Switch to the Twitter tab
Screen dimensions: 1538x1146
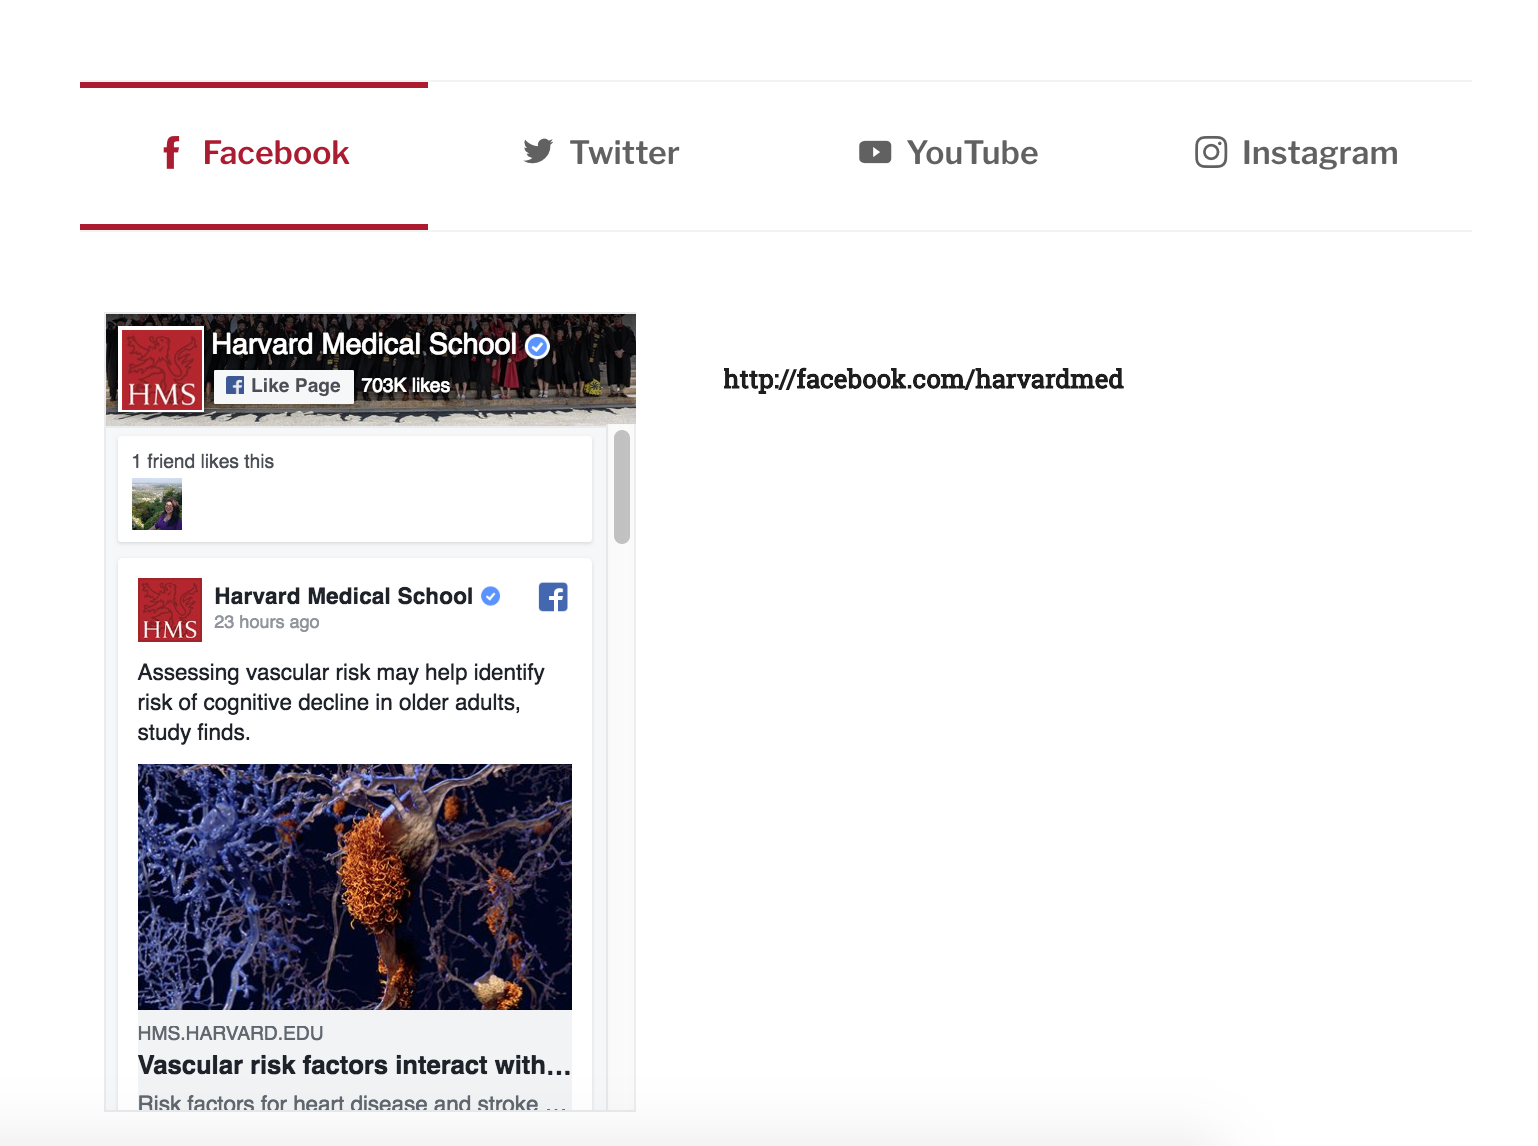click(x=601, y=153)
